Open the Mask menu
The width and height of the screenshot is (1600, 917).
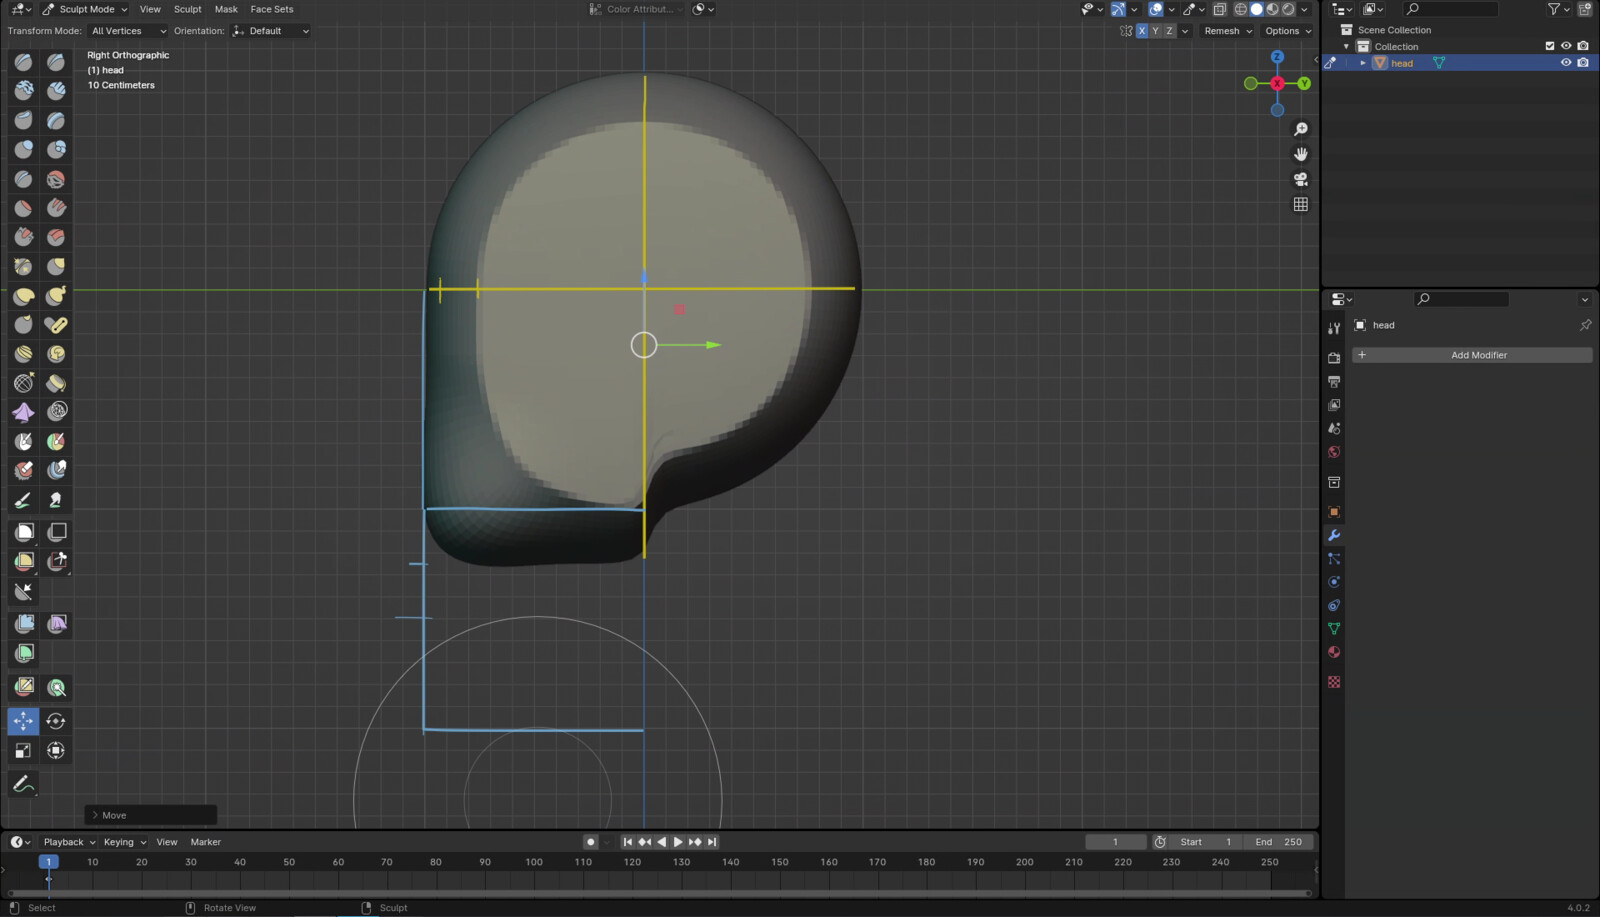226,9
